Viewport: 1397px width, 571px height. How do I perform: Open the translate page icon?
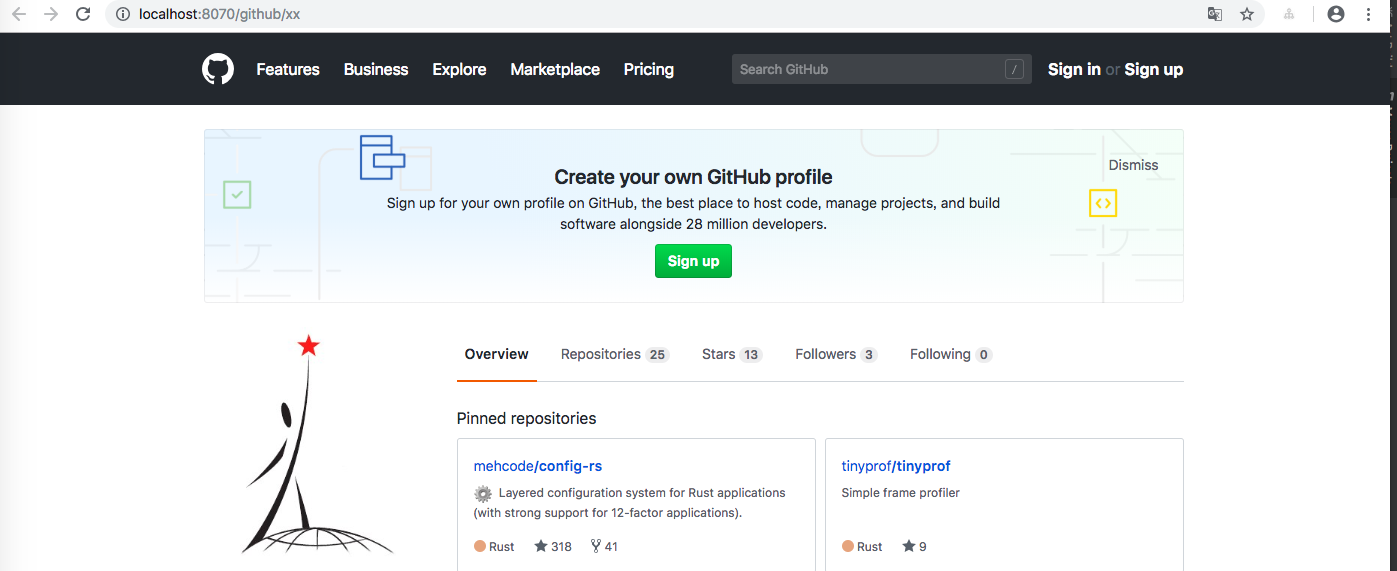point(1214,14)
